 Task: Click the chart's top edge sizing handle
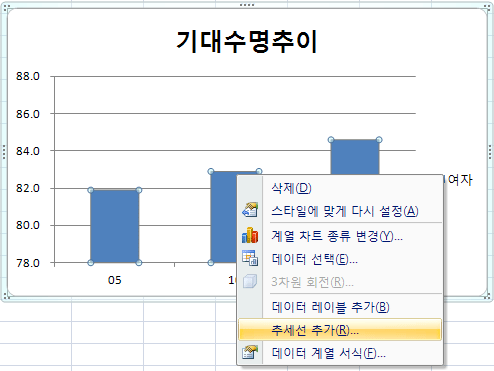coord(247,5)
